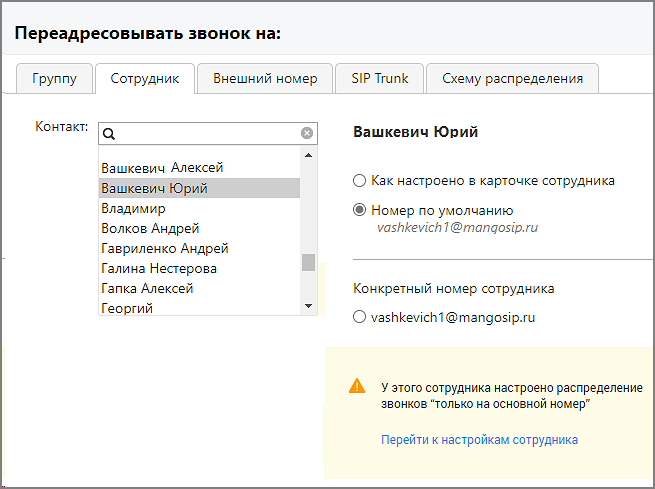The height and width of the screenshot is (489, 655).
Task: Select Георгий in contact list
Action: pyautogui.click(x=200, y=308)
